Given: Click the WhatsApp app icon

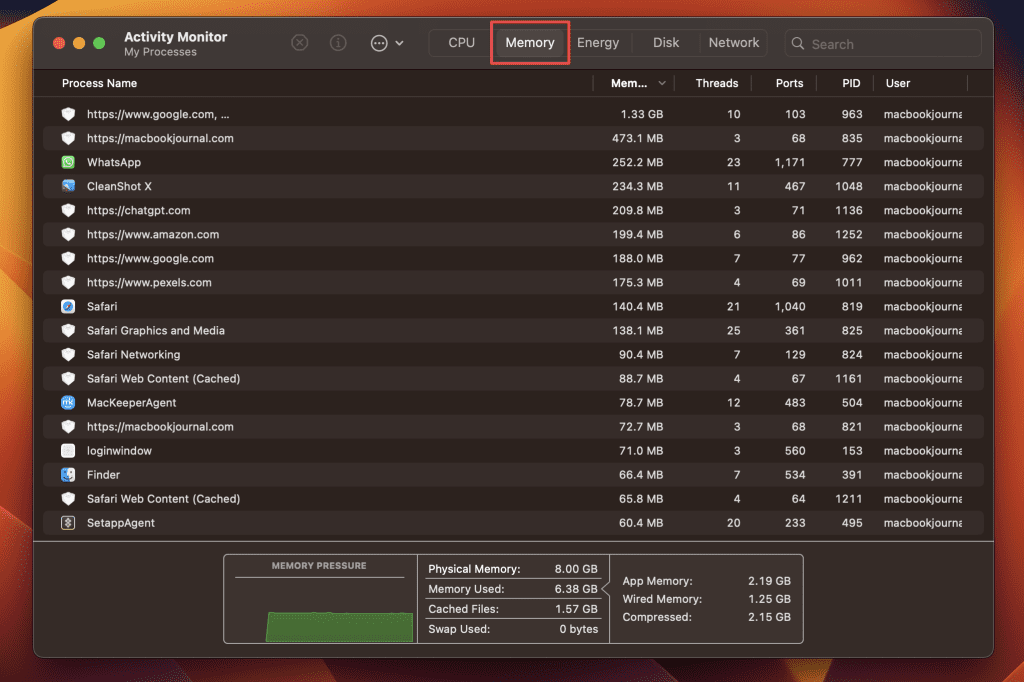Looking at the screenshot, I should (68, 162).
